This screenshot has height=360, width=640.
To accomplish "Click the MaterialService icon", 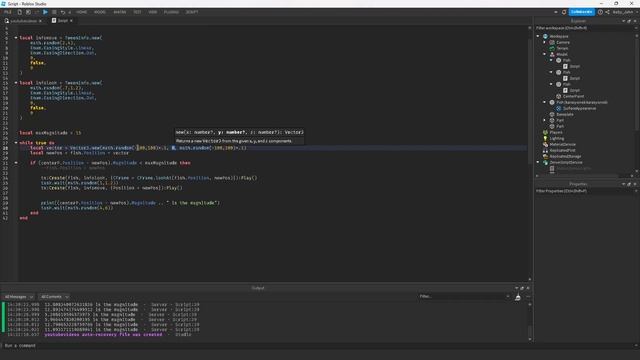I will (545, 144).
